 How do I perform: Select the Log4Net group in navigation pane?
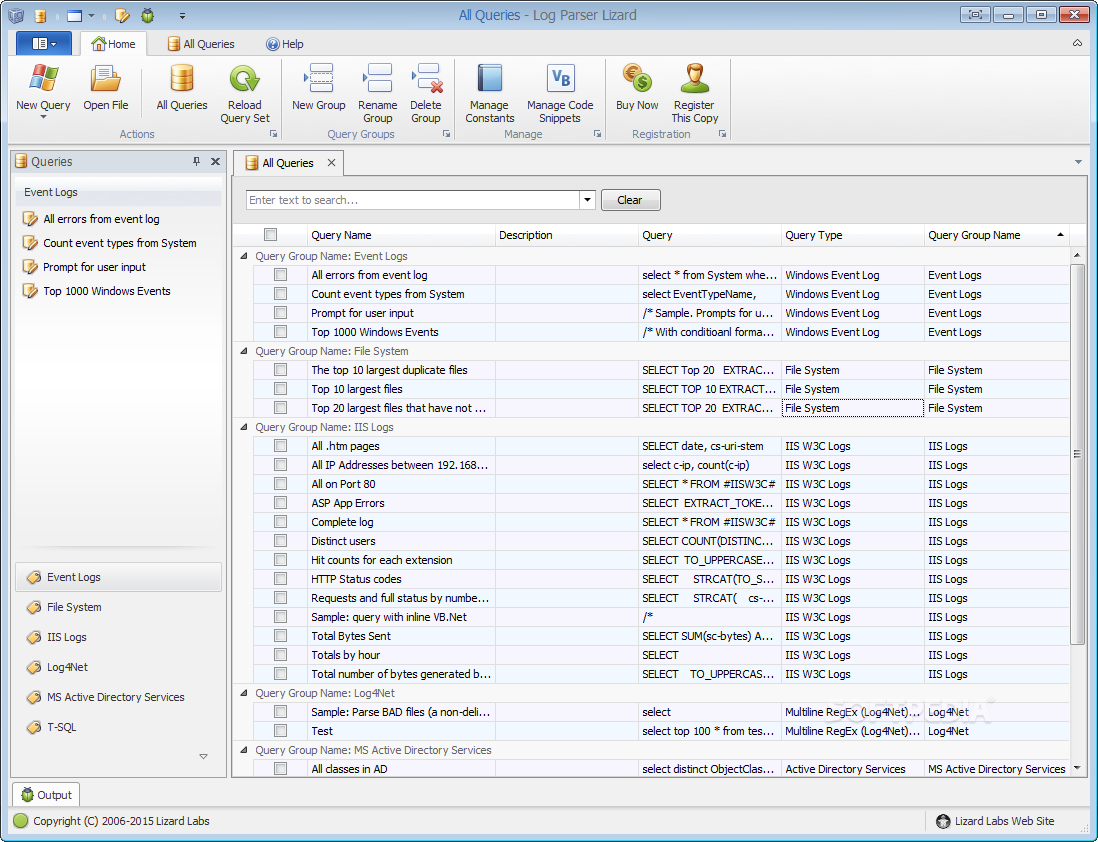tap(118, 667)
